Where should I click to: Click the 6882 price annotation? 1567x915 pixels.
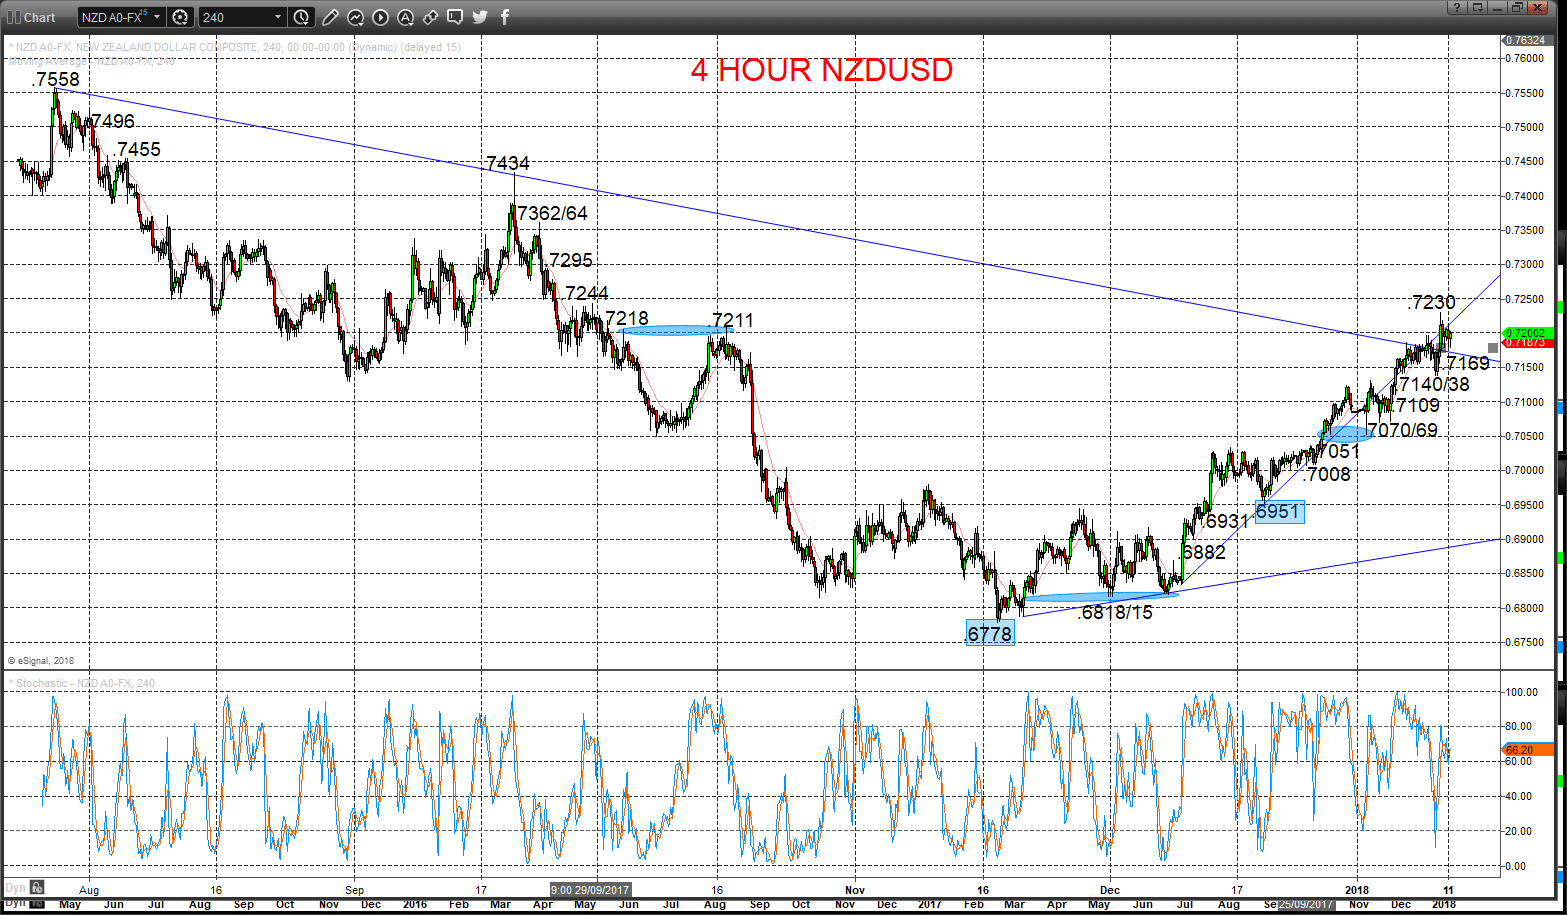pyautogui.click(x=1204, y=552)
